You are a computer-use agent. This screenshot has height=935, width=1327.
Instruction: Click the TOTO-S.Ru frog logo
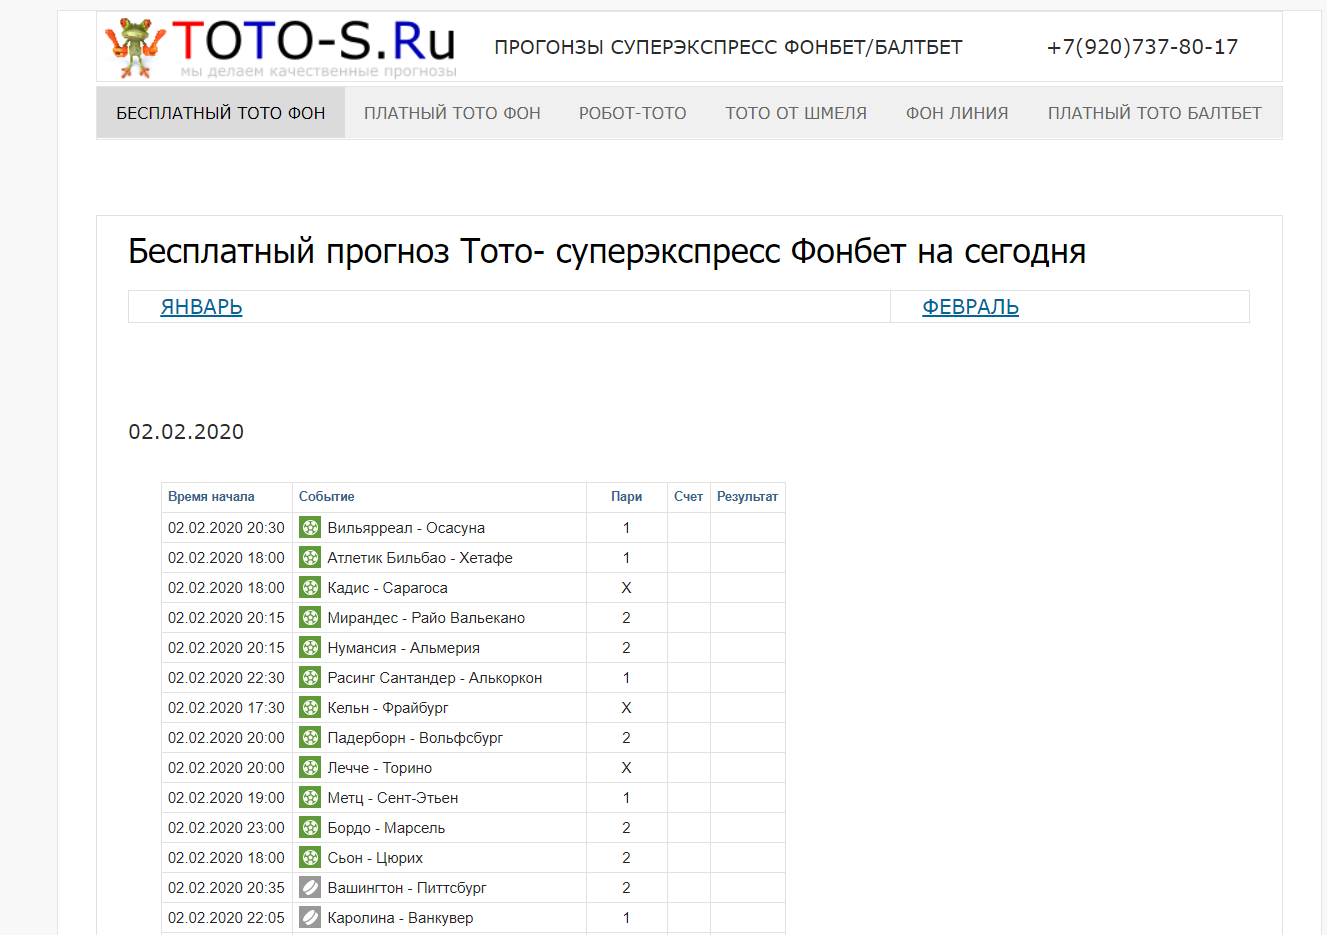coord(280,47)
